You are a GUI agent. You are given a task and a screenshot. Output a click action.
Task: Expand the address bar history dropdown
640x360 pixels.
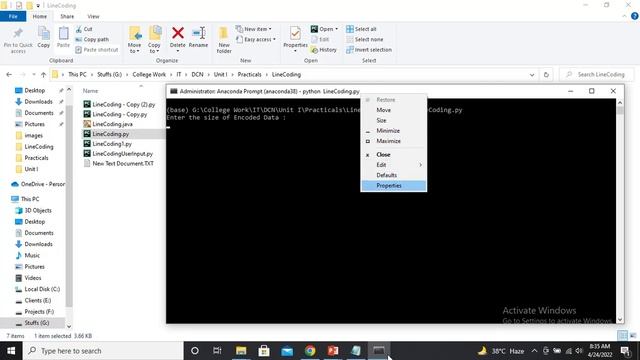532,75
